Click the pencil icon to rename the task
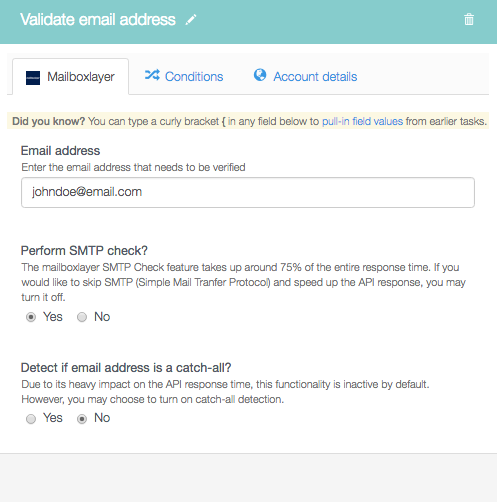The height and width of the screenshot is (502, 497). (191, 20)
